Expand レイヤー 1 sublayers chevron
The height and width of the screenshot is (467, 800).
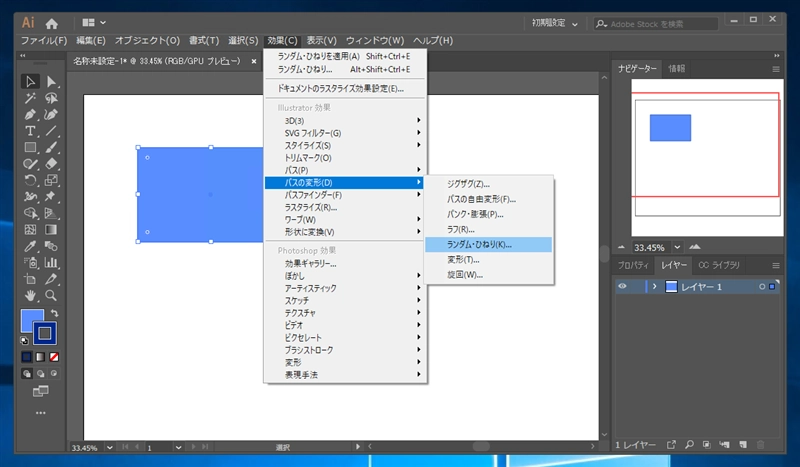click(655, 287)
